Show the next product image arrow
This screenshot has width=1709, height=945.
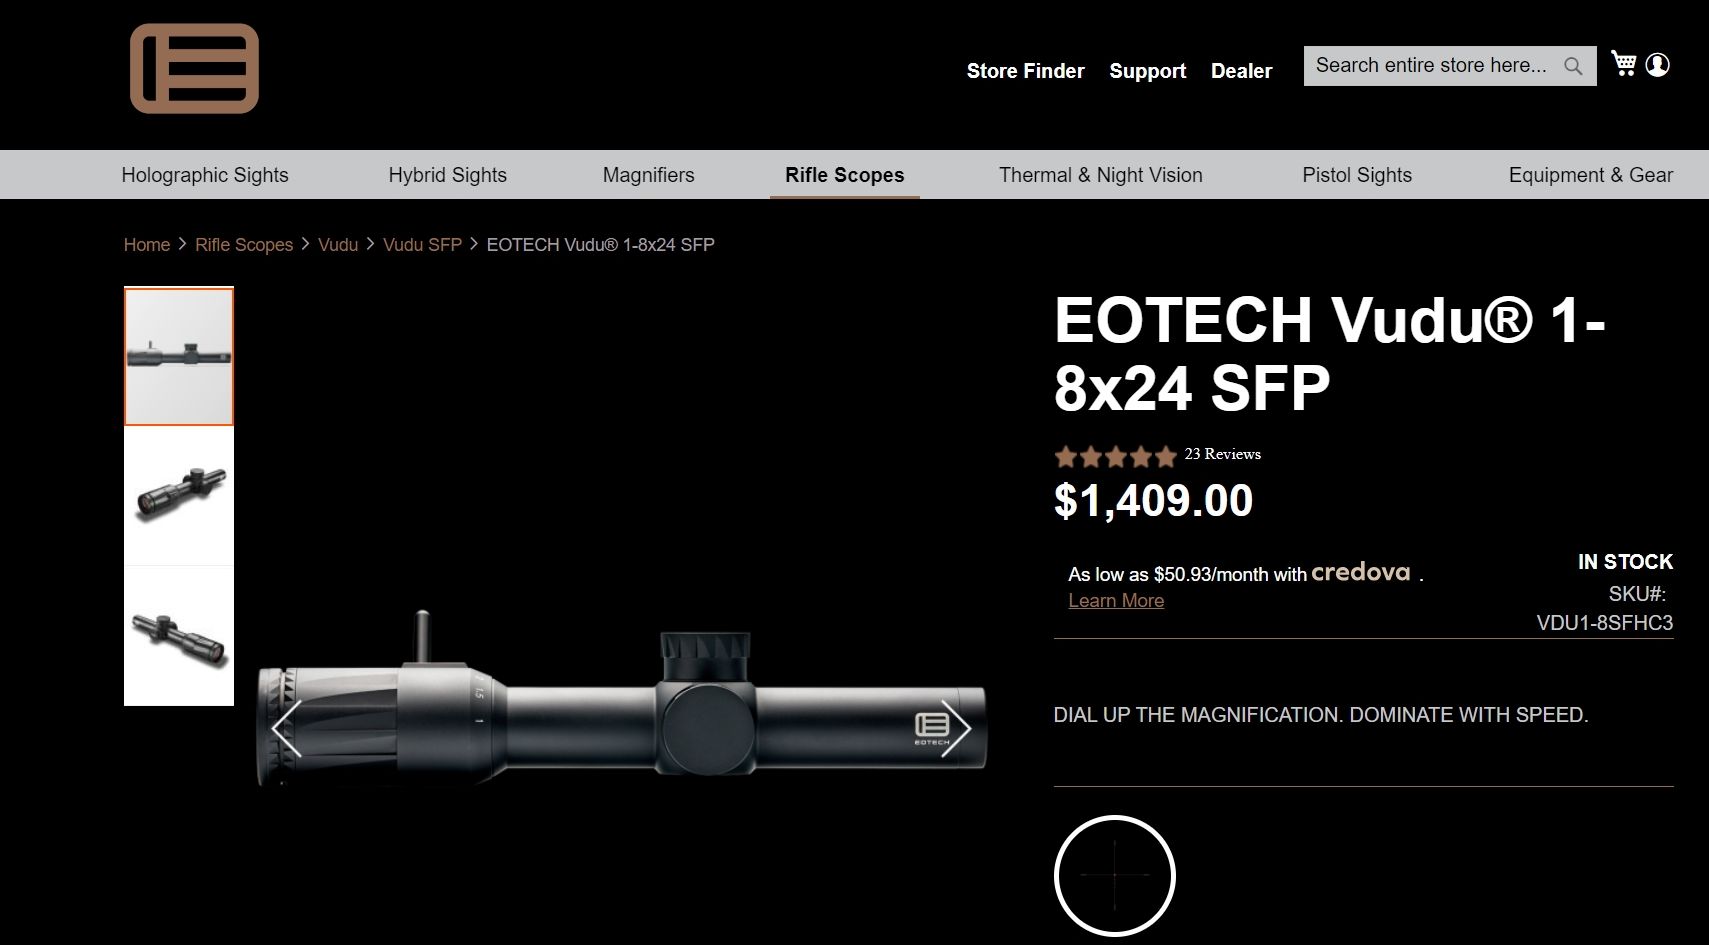tap(956, 727)
